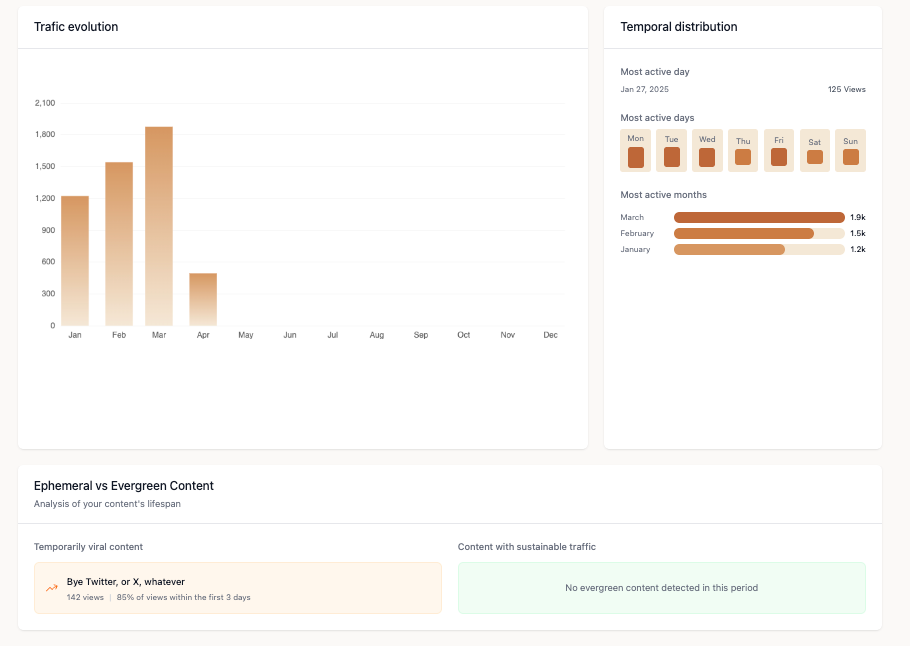The image size is (910, 646).
Task: Click the "Trafic evolution" panel heading
Action: (x=76, y=27)
